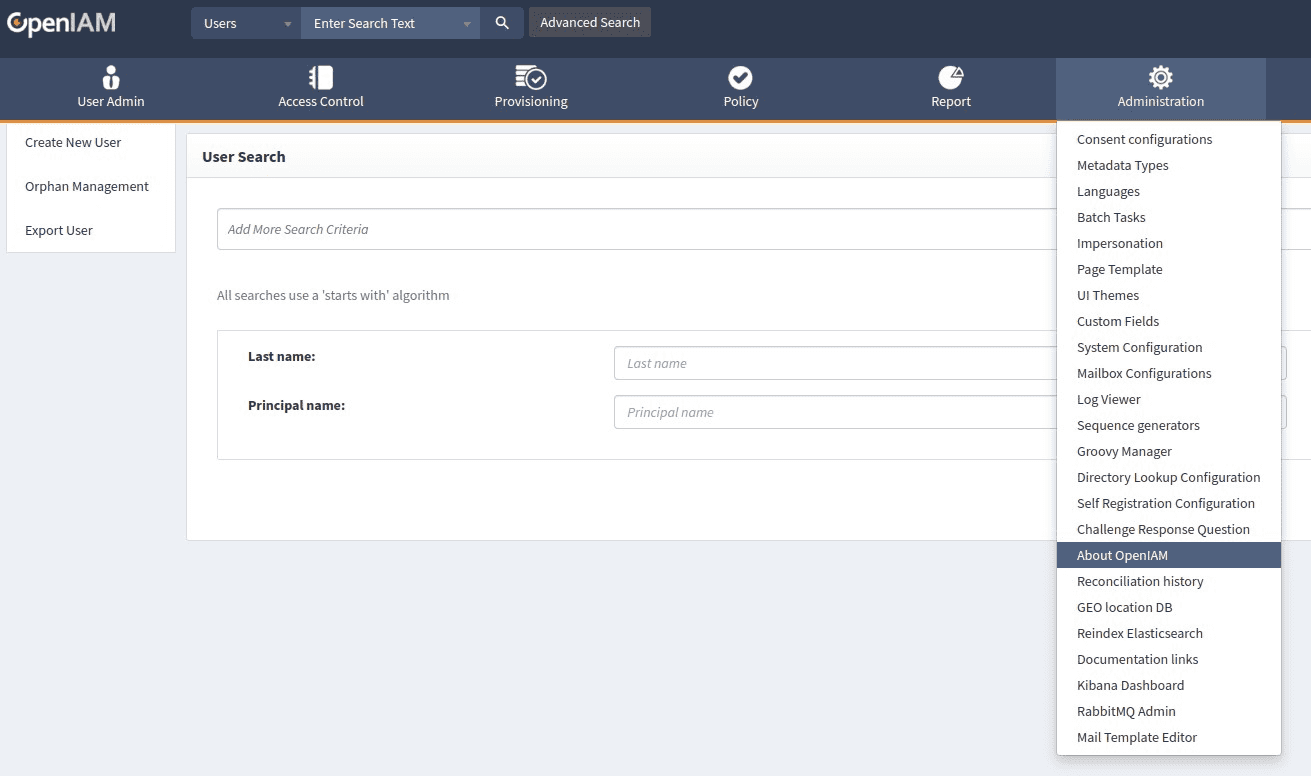The width and height of the screenshot is (1311, 776).
Task: Select the Provisioning checklist icon
Action: pos(531,78)
